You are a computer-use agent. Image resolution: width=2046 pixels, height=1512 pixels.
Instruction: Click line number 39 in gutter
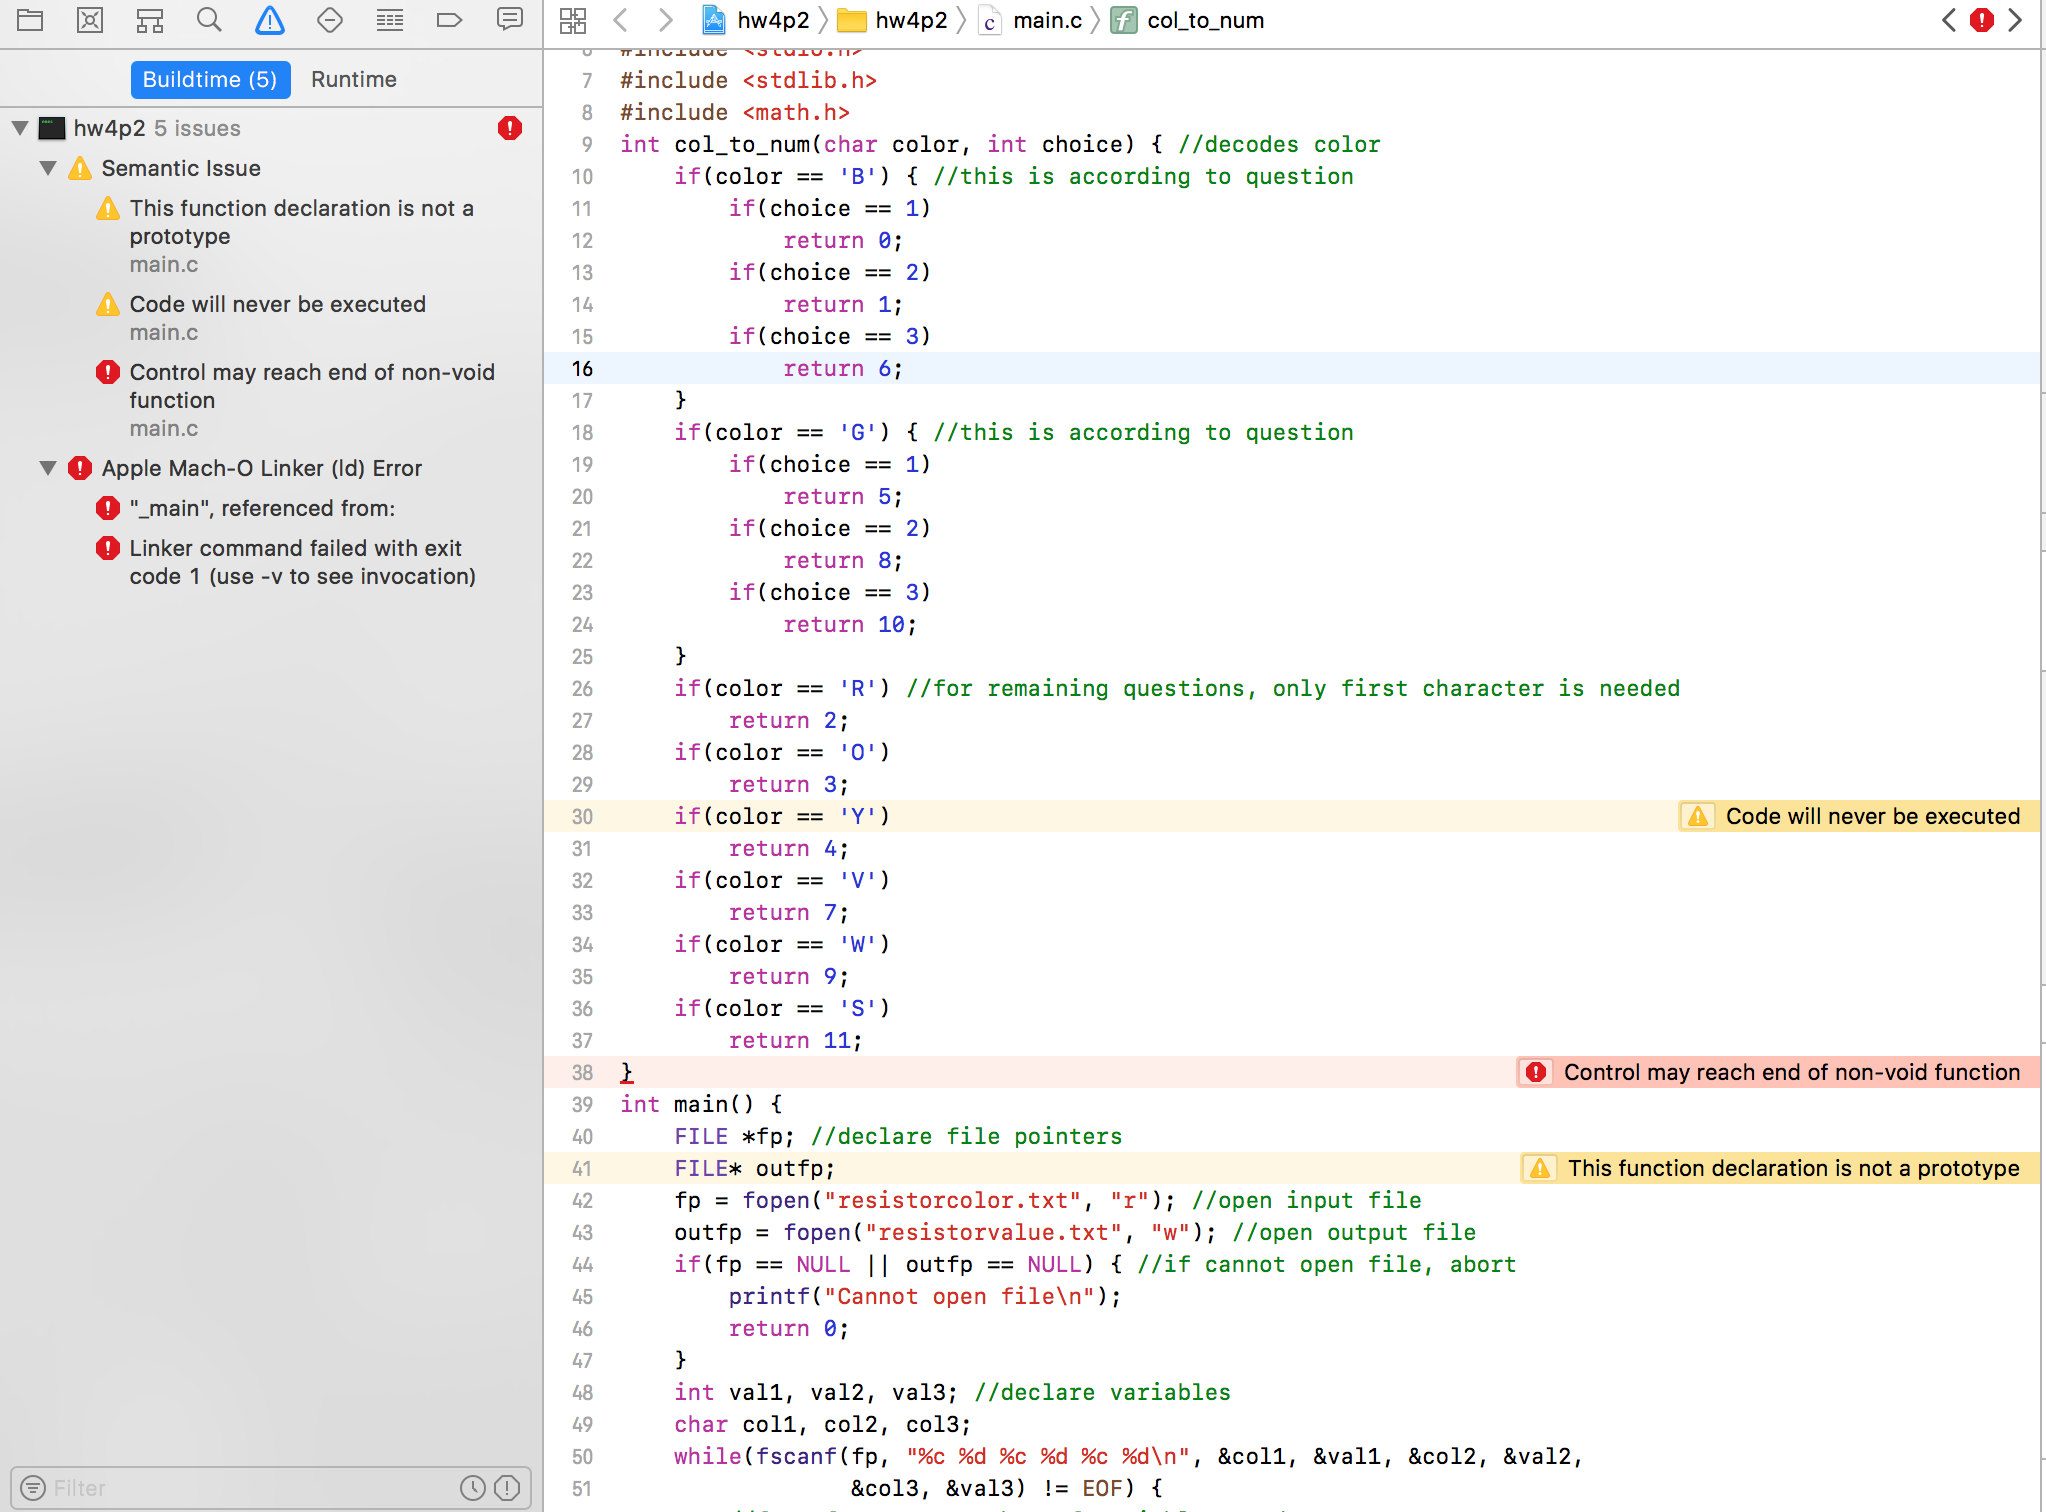coord(582,1104)
